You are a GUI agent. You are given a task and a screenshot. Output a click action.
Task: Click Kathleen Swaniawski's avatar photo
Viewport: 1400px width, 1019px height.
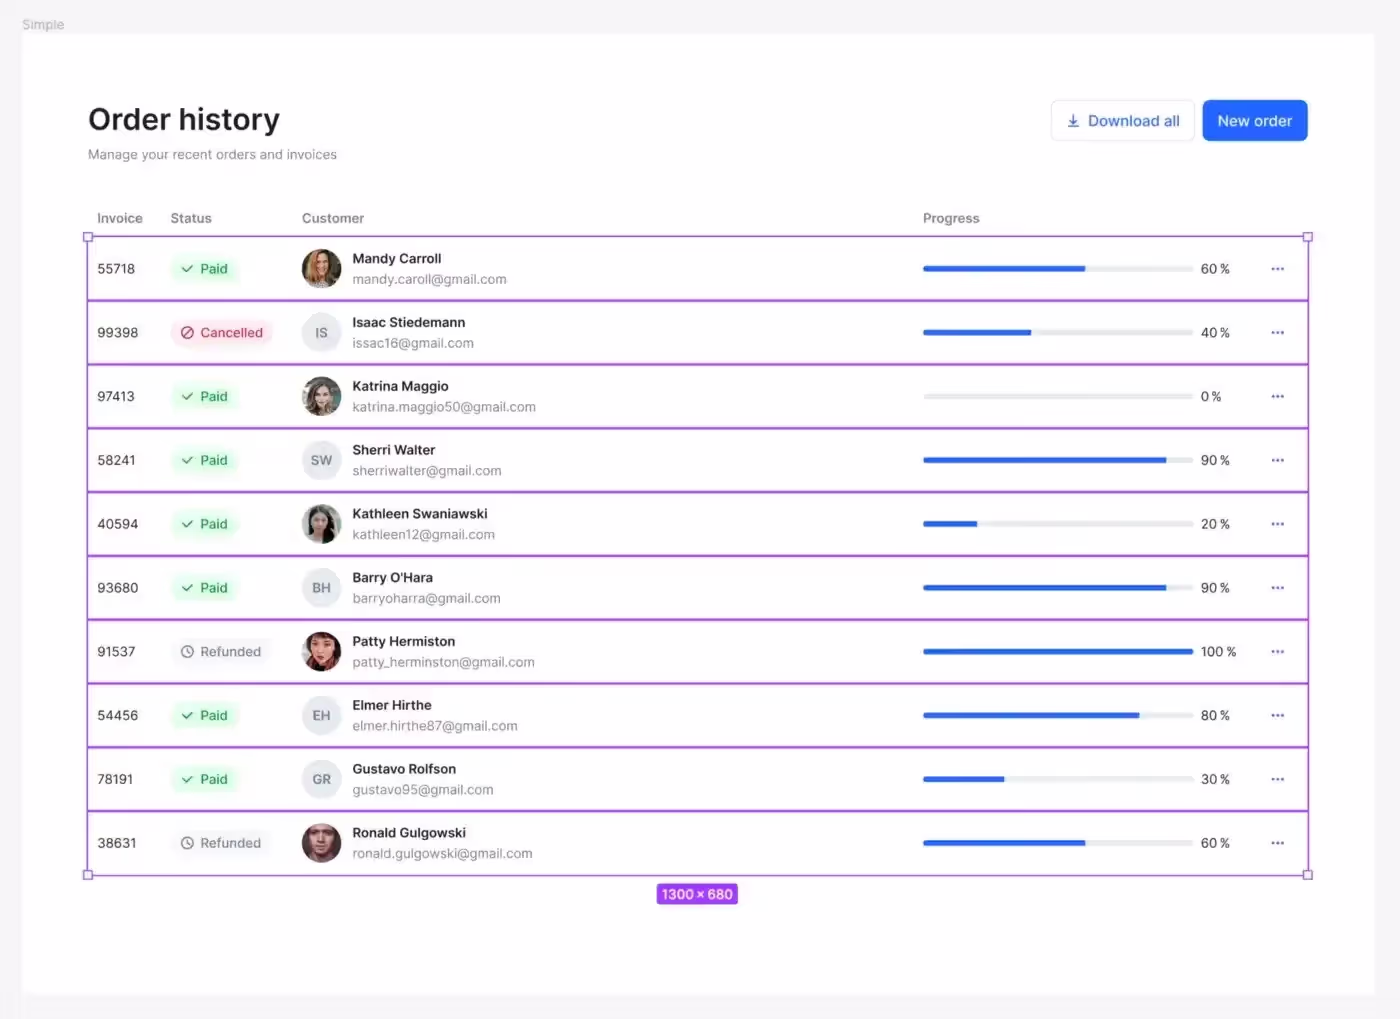tap(321, 524)
